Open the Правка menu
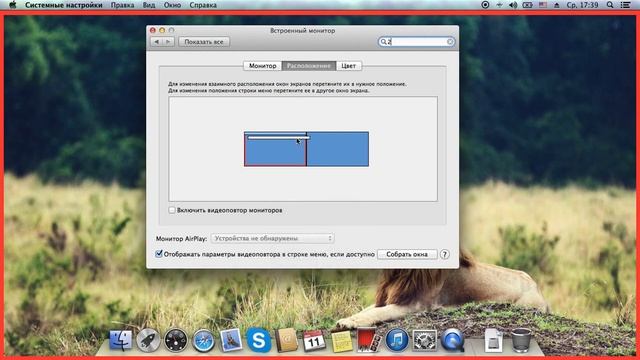 [x=122, y=5]
